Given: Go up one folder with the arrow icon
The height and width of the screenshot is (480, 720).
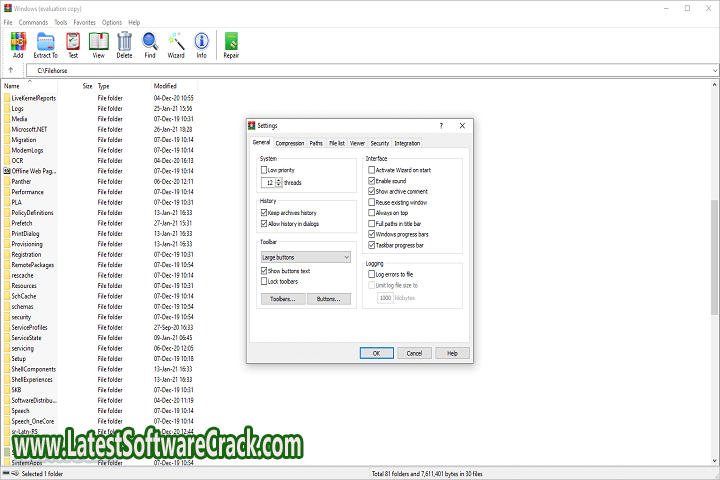Looking at the screenshot, I should (x=10, y=70).
